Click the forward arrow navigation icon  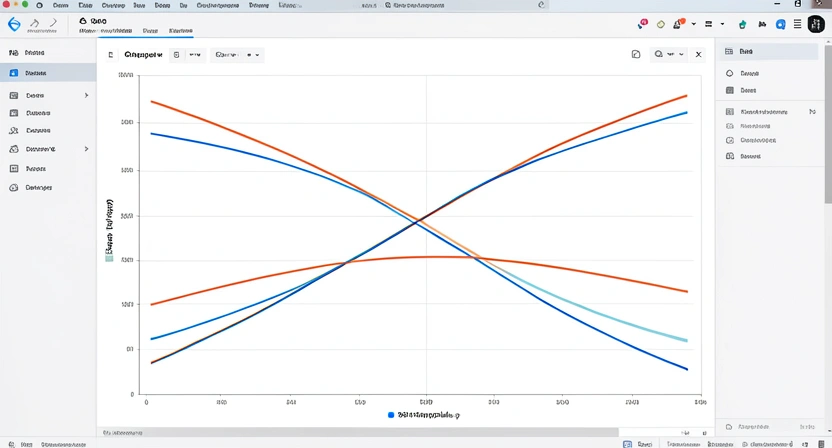[x=54, y=23]
